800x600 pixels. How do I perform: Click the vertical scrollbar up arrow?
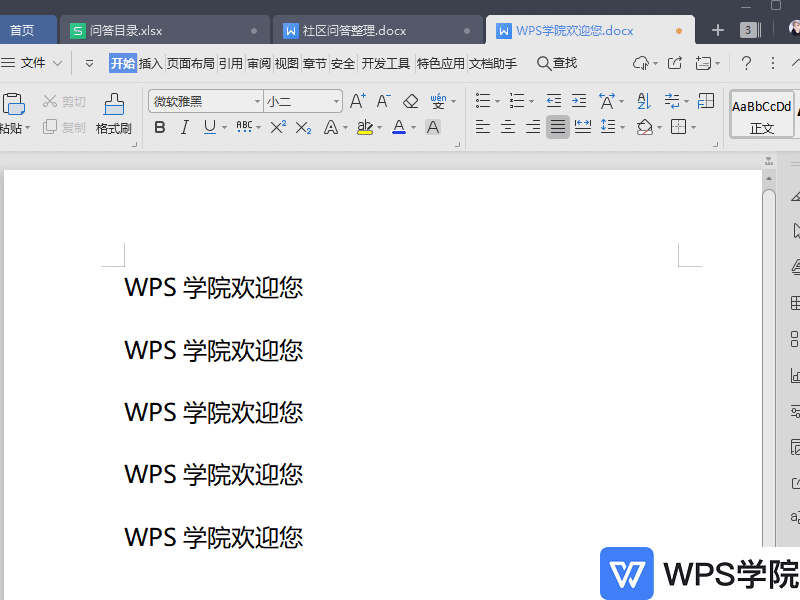(x=769, y=179)
